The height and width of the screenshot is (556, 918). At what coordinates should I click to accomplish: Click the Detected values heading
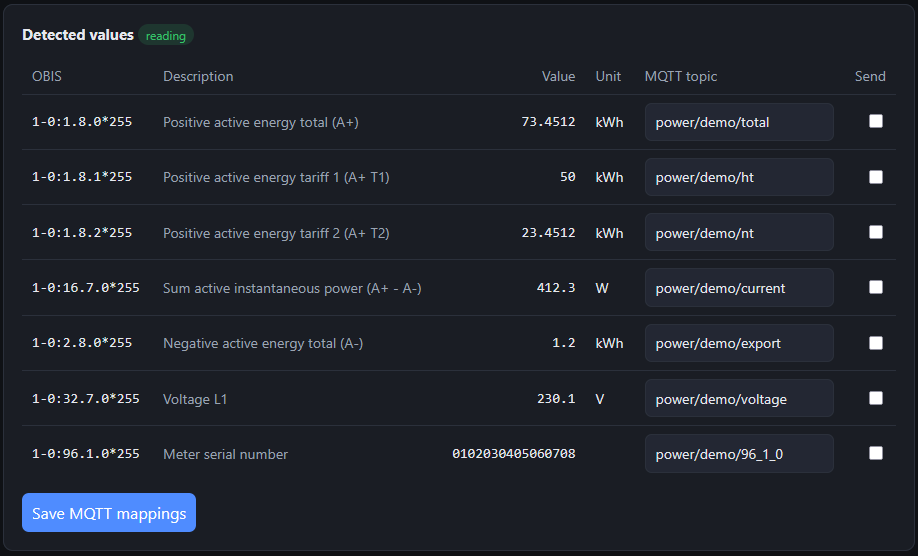78,35
